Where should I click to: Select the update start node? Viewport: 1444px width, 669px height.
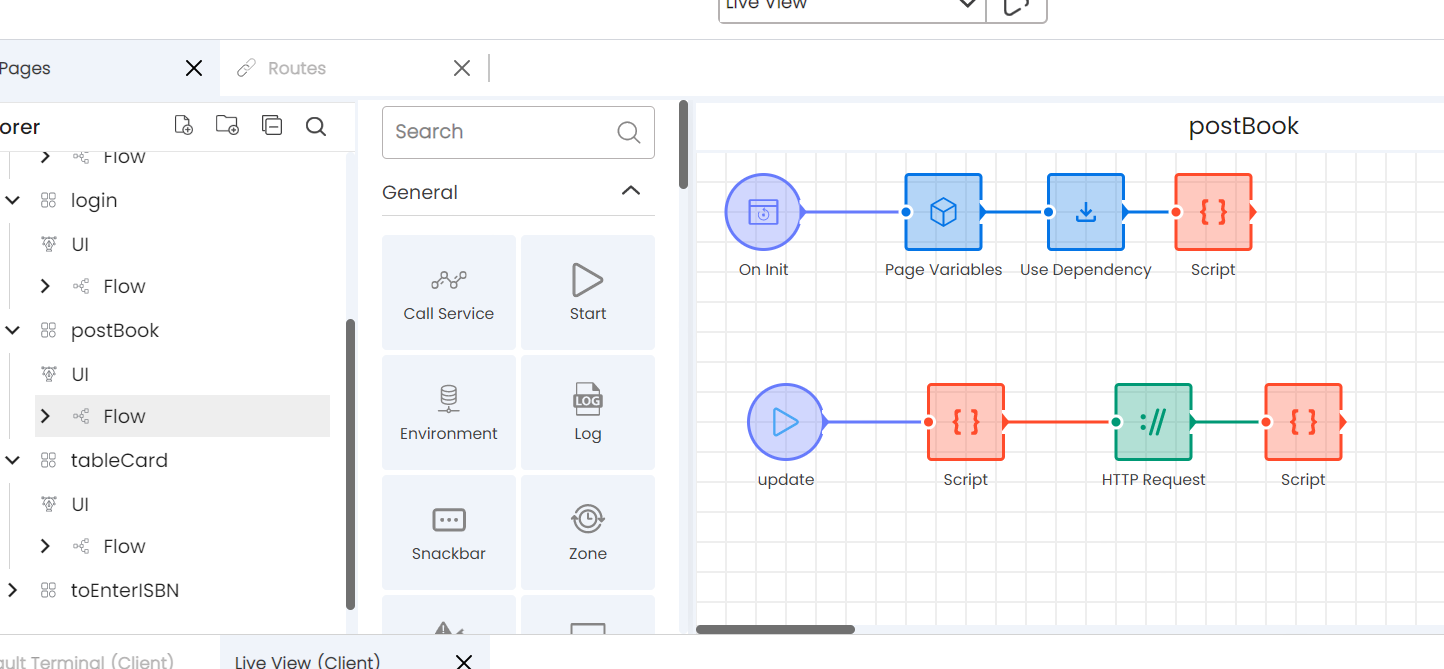[x=785, y=422]
